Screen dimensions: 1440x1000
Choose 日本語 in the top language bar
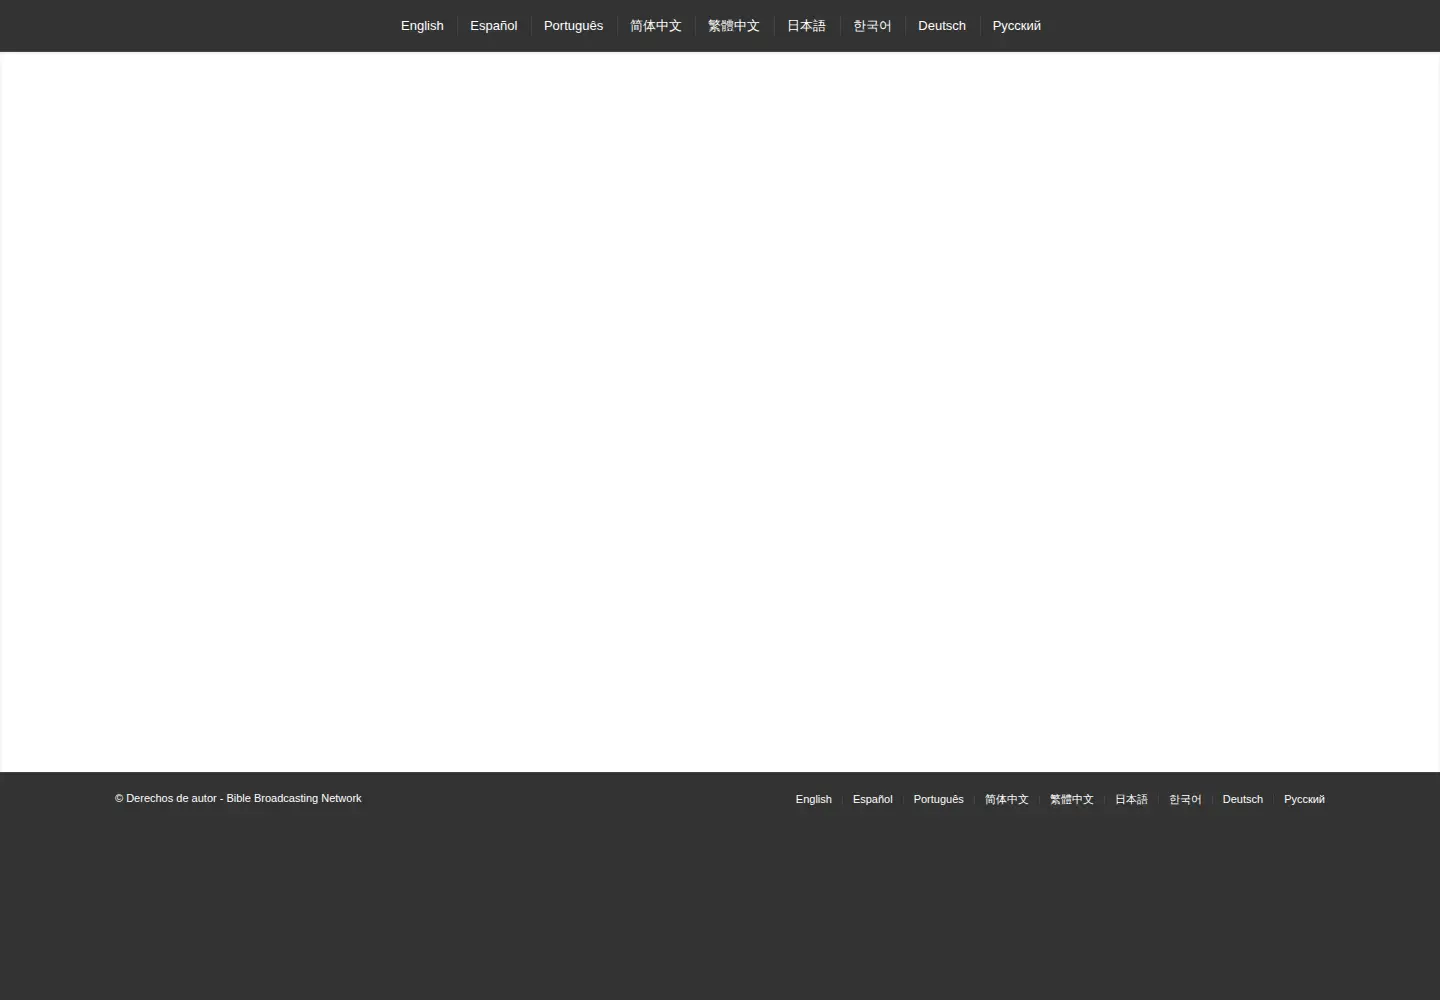tap(807, 26)
